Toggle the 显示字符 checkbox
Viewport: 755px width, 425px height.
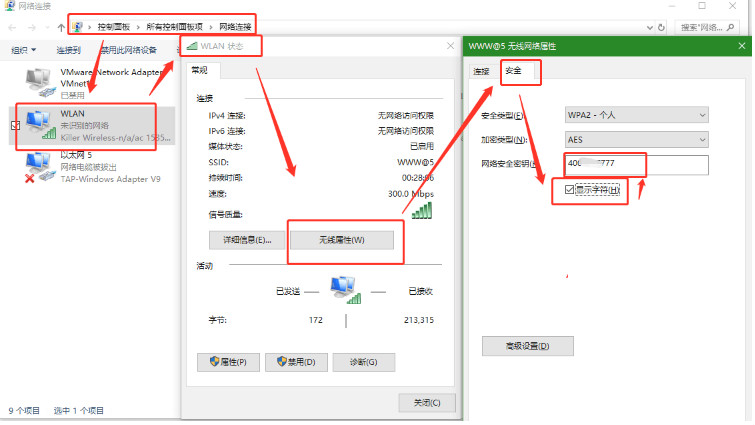point(570,190)
